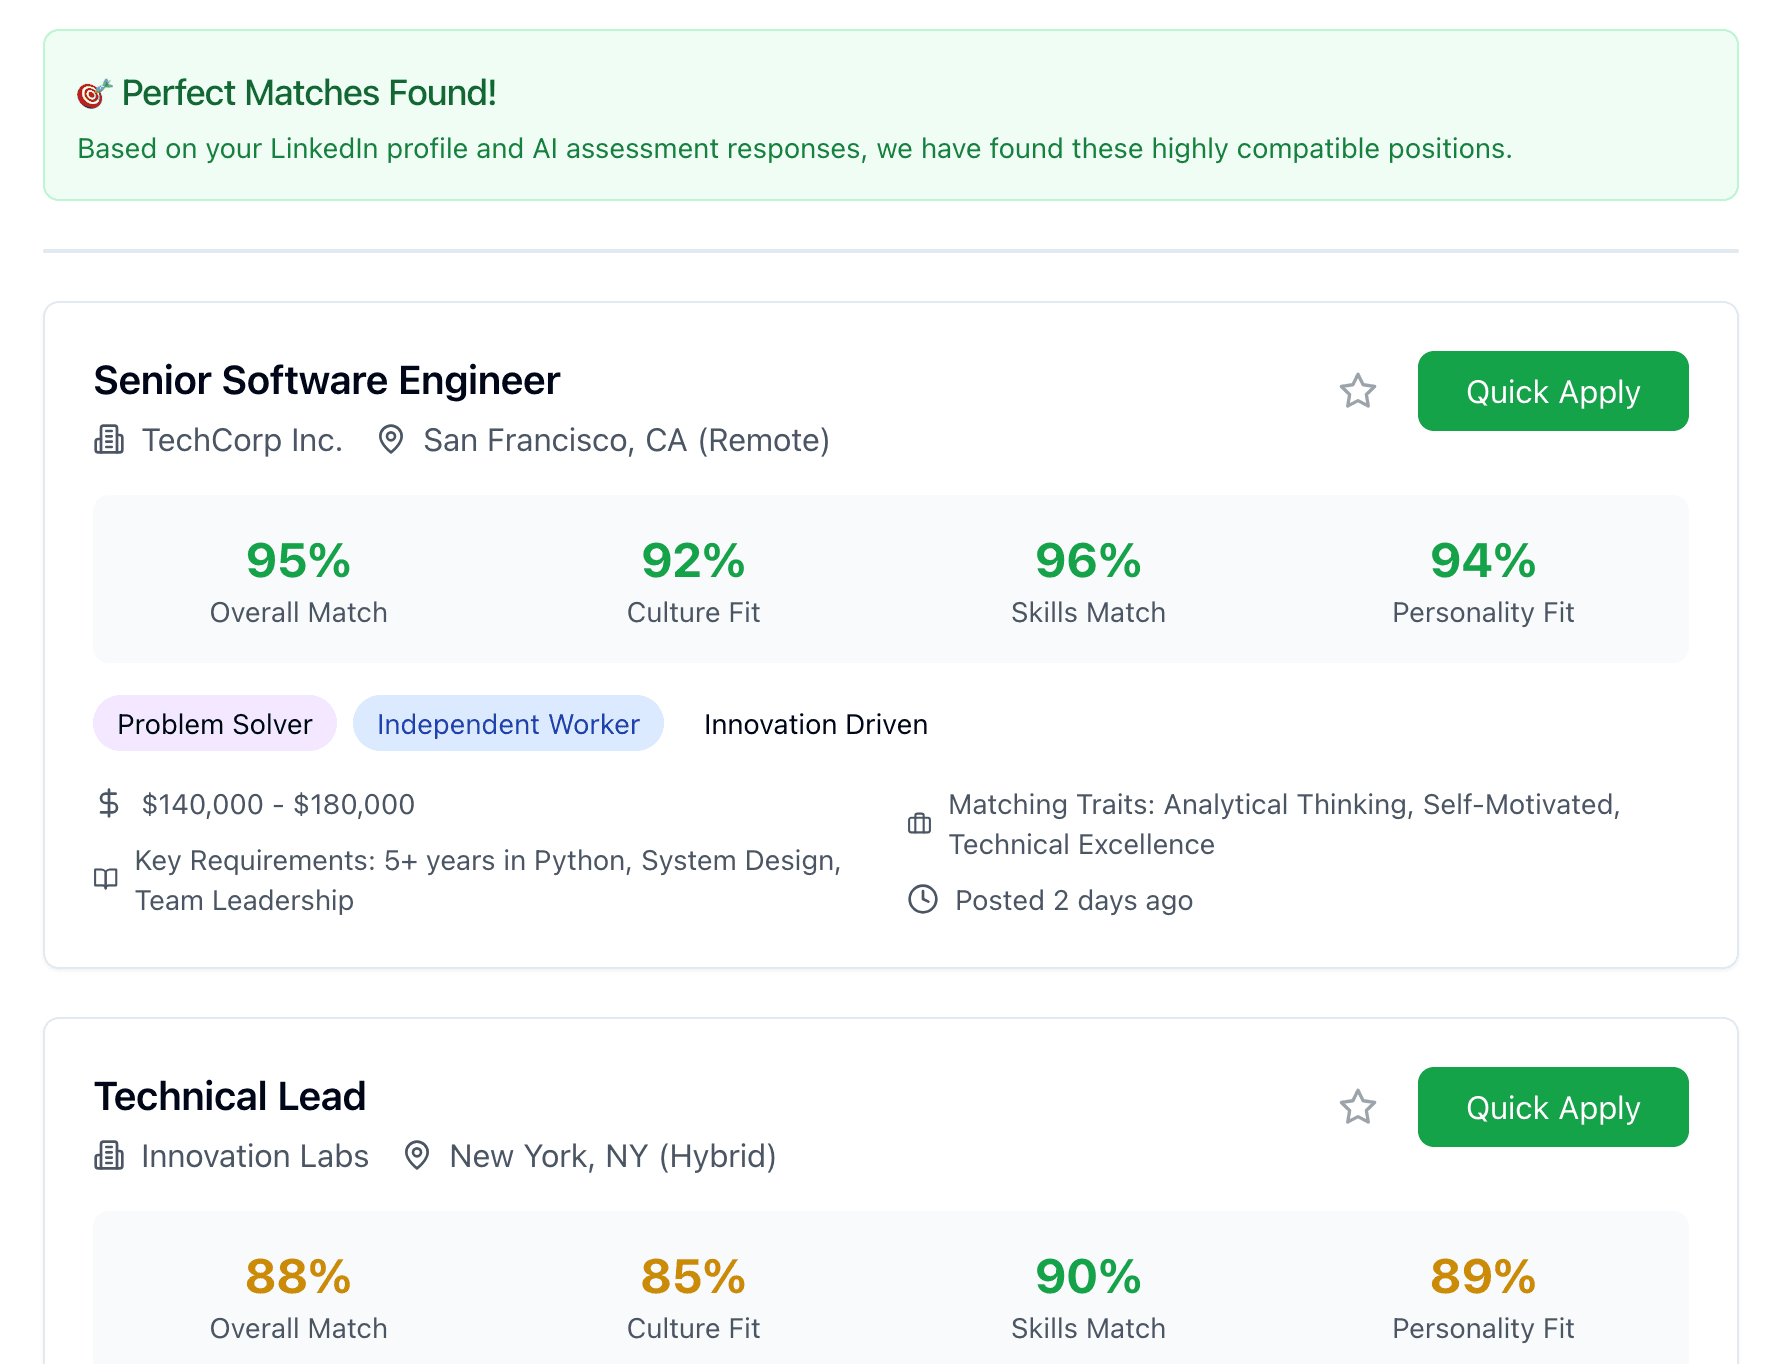Image resolution: width=1782 pixels, height=1364 pixels.
Task: Click the New York location pin icon
Action: click(417, 1156)
